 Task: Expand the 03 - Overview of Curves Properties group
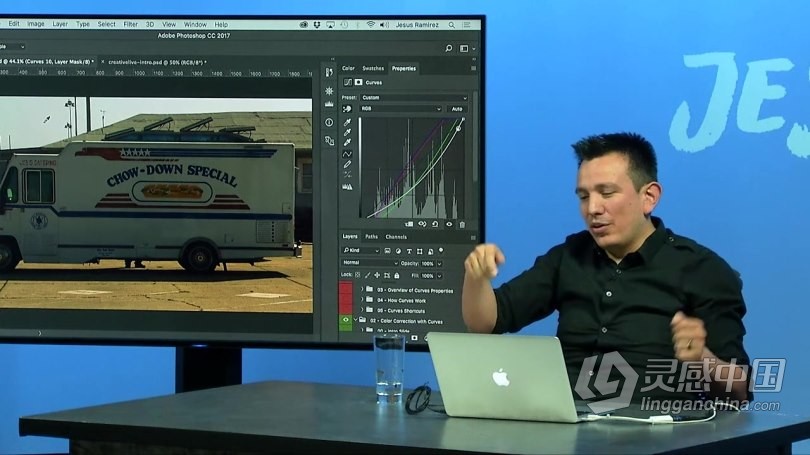coord(362,290)
